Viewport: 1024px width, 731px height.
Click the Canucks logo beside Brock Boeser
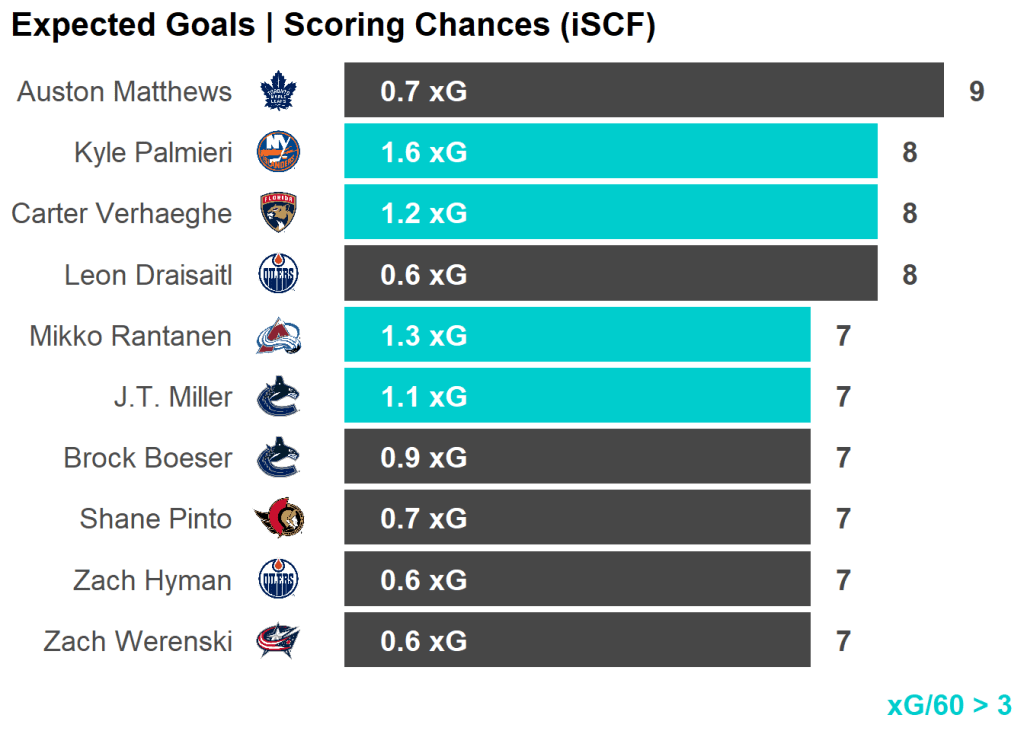tap(279, 458)
